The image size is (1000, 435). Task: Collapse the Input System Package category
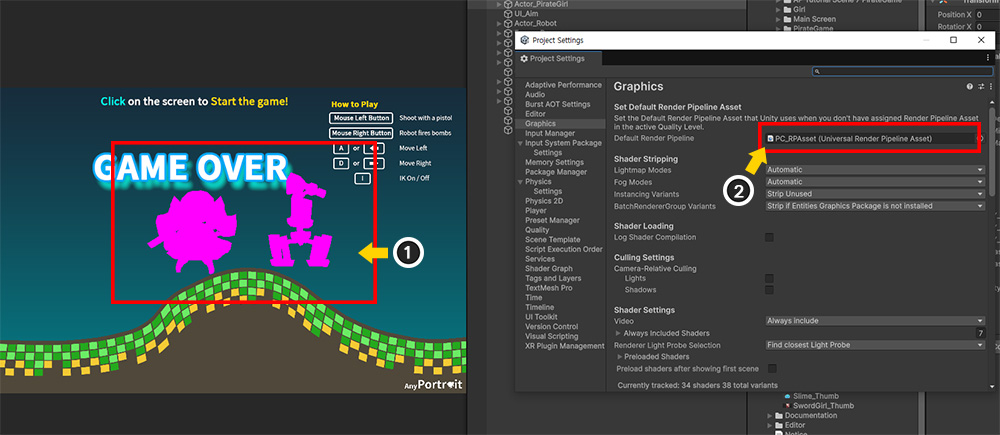(520, 144)
